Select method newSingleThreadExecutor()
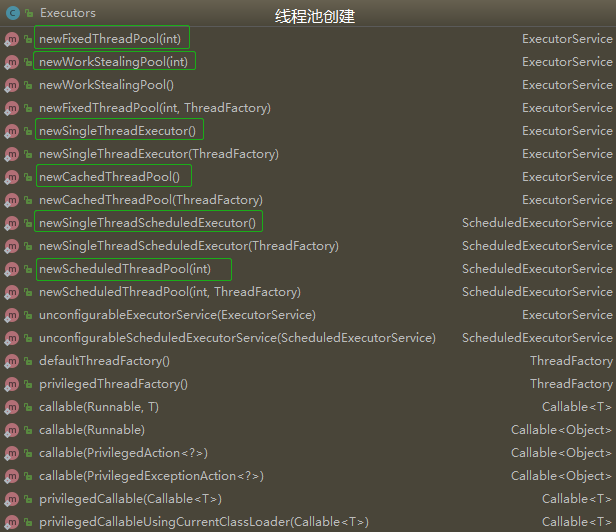 click(117, 131)
